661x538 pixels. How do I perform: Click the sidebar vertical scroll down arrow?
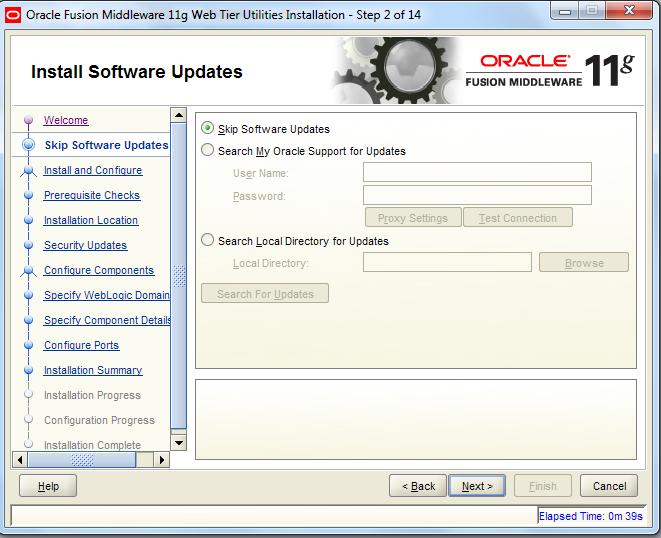click(179, 443)
